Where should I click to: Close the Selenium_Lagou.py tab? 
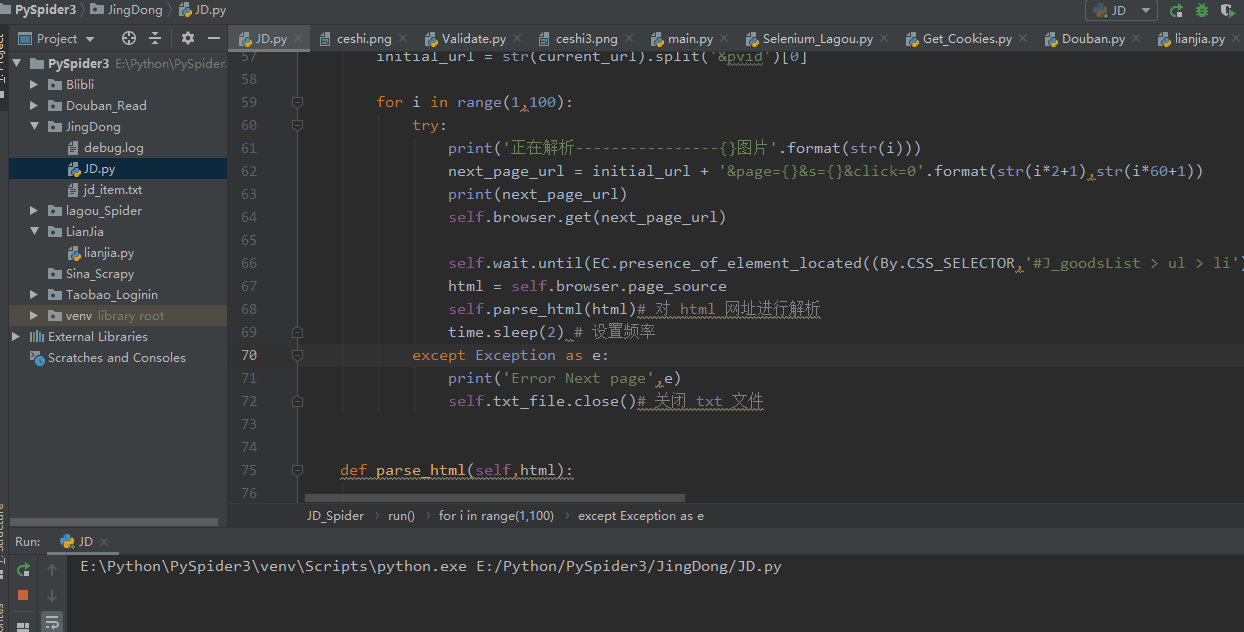click(884, 39)
